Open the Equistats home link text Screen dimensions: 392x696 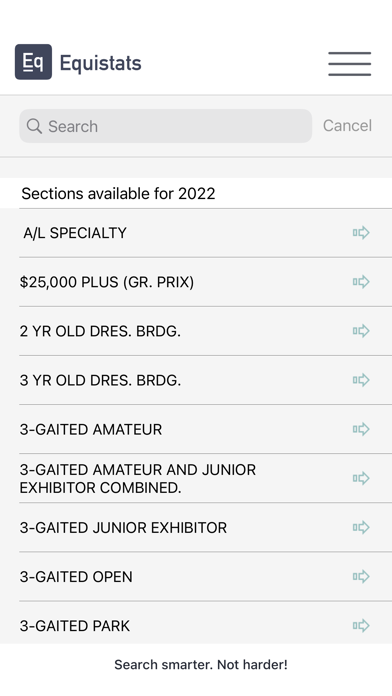[x=101, y=63]
